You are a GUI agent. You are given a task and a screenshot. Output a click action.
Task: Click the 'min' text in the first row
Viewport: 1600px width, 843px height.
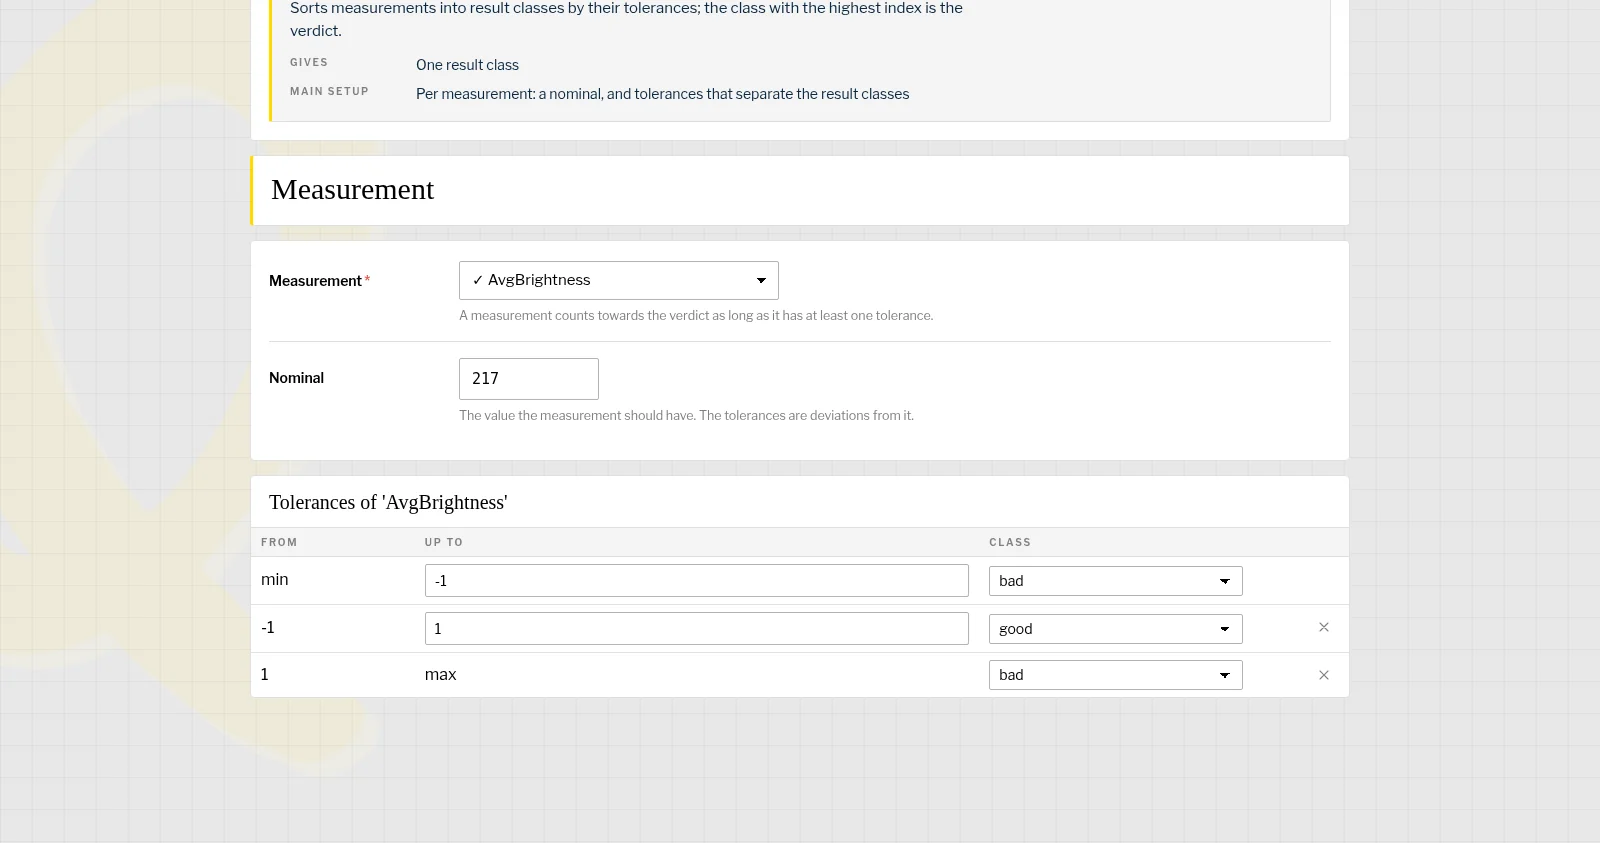click(x=274, y=580)
